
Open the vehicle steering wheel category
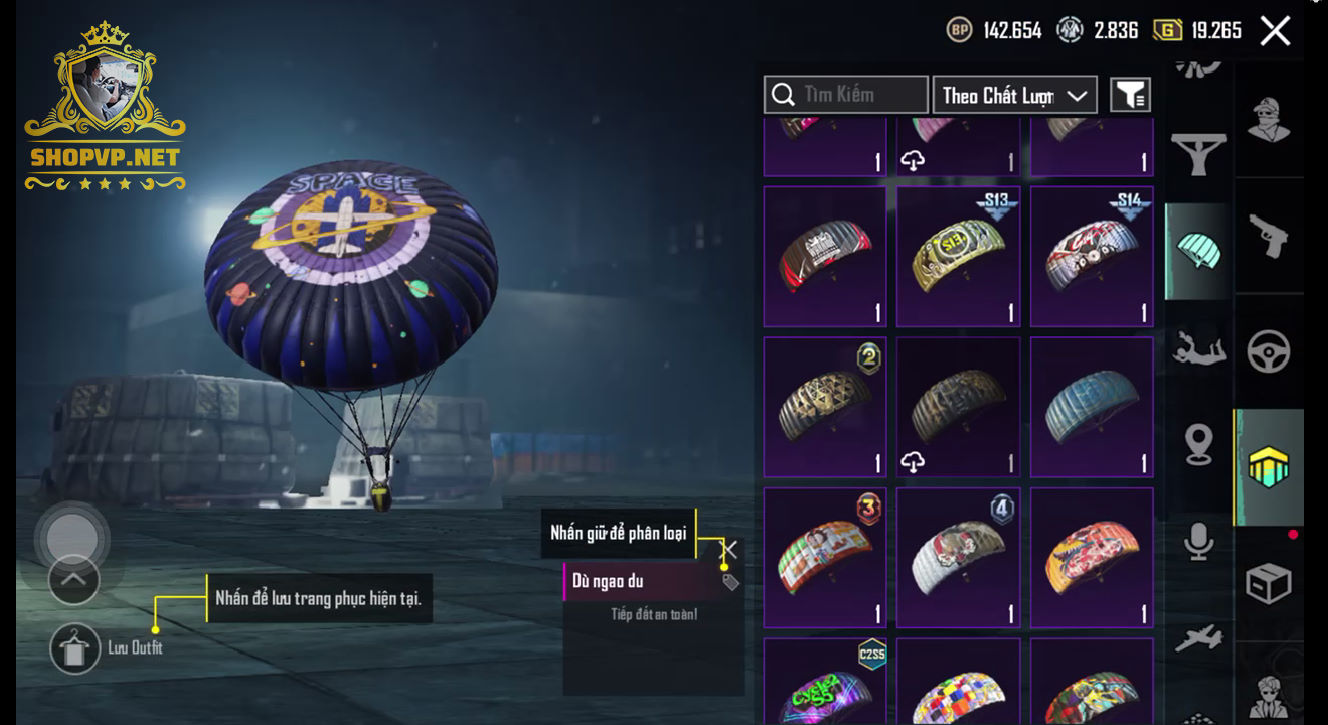pos(1269,352)
